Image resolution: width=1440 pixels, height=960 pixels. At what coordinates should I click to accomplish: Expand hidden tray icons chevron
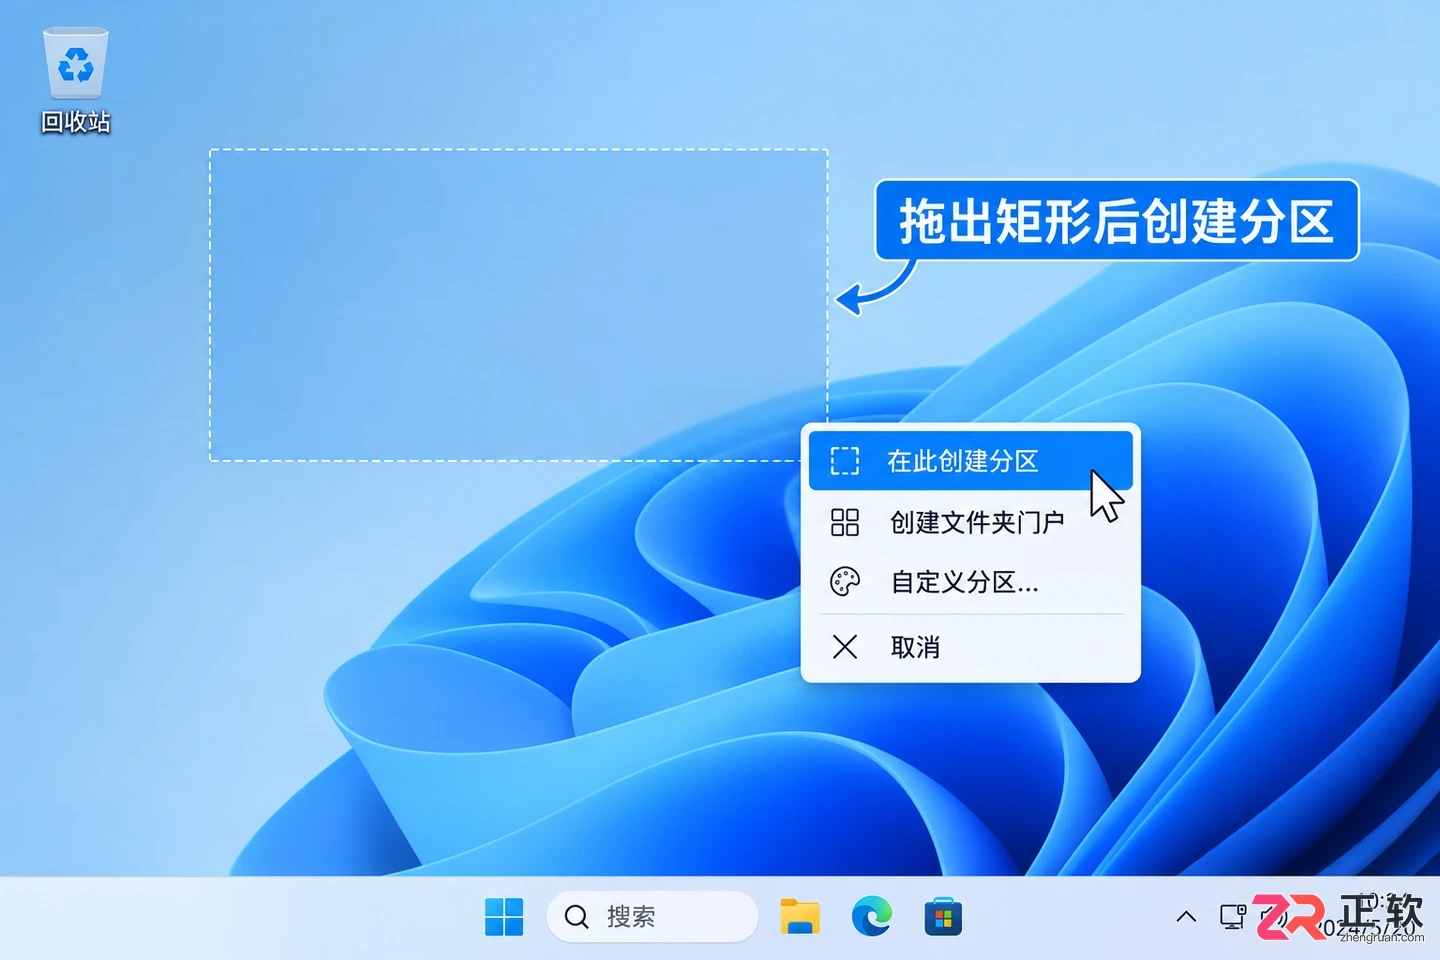(x=1186, y=916)
